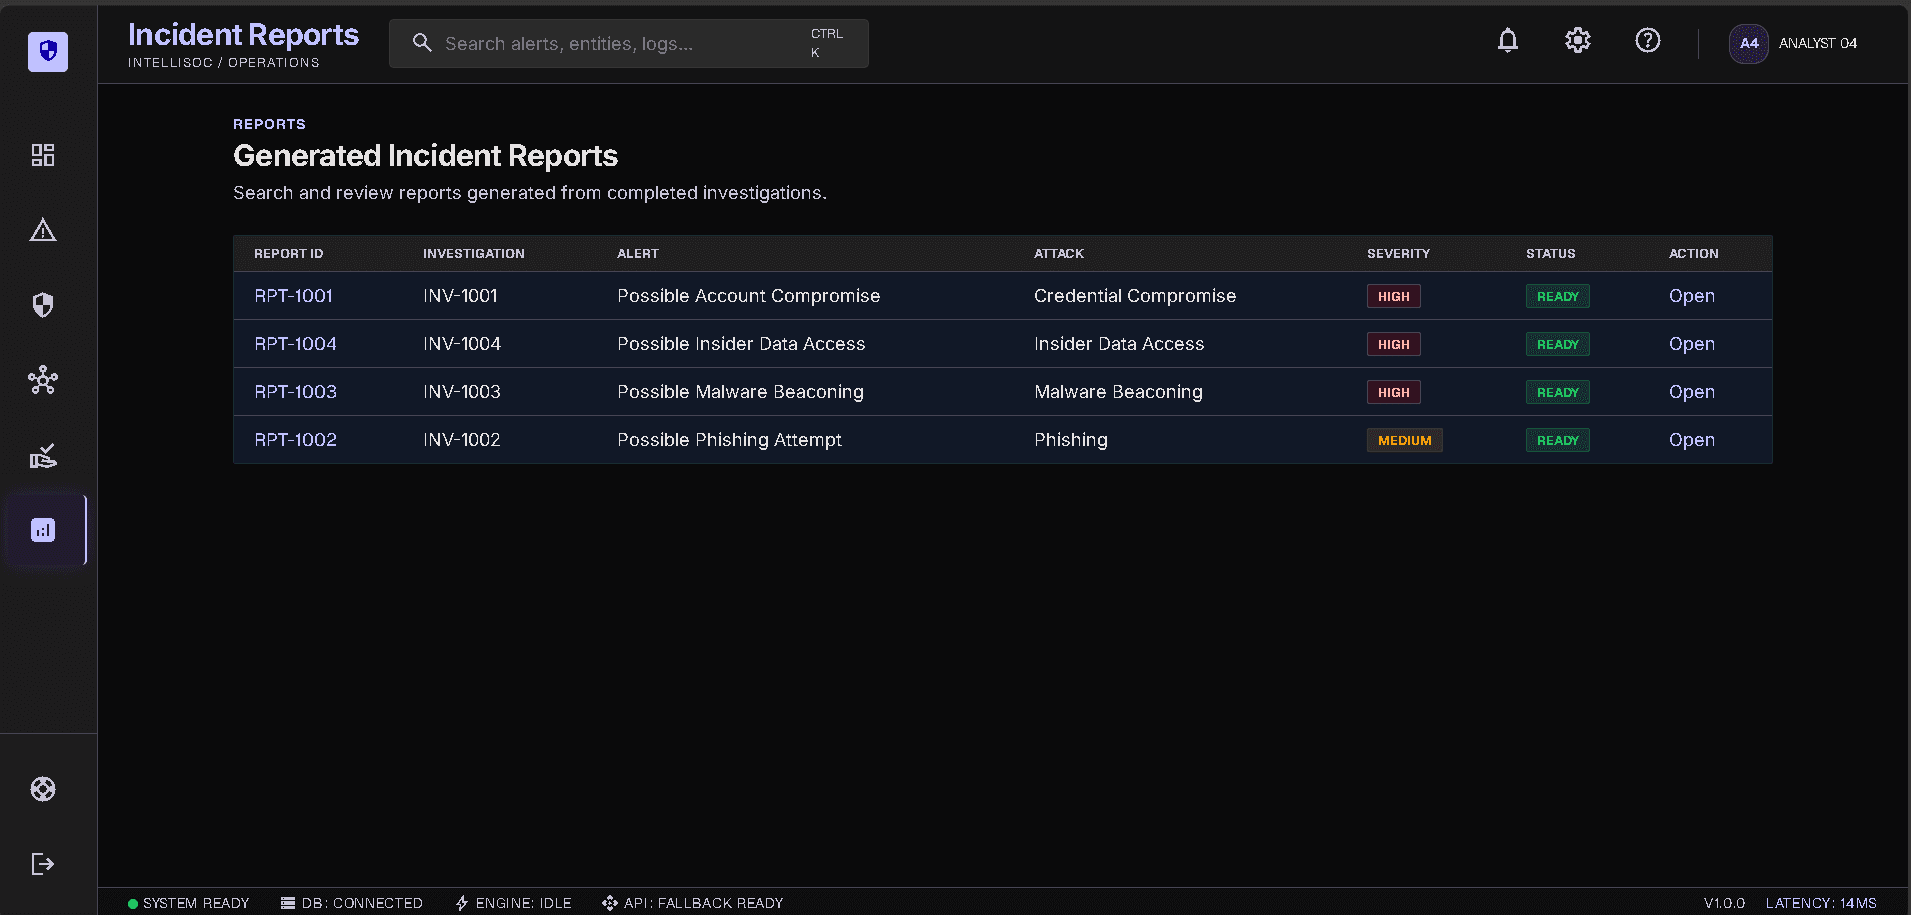This screenshot has height=915, width=1911.
Task: Open the support lifebuoy icon
Action: (x=43, y=789)
